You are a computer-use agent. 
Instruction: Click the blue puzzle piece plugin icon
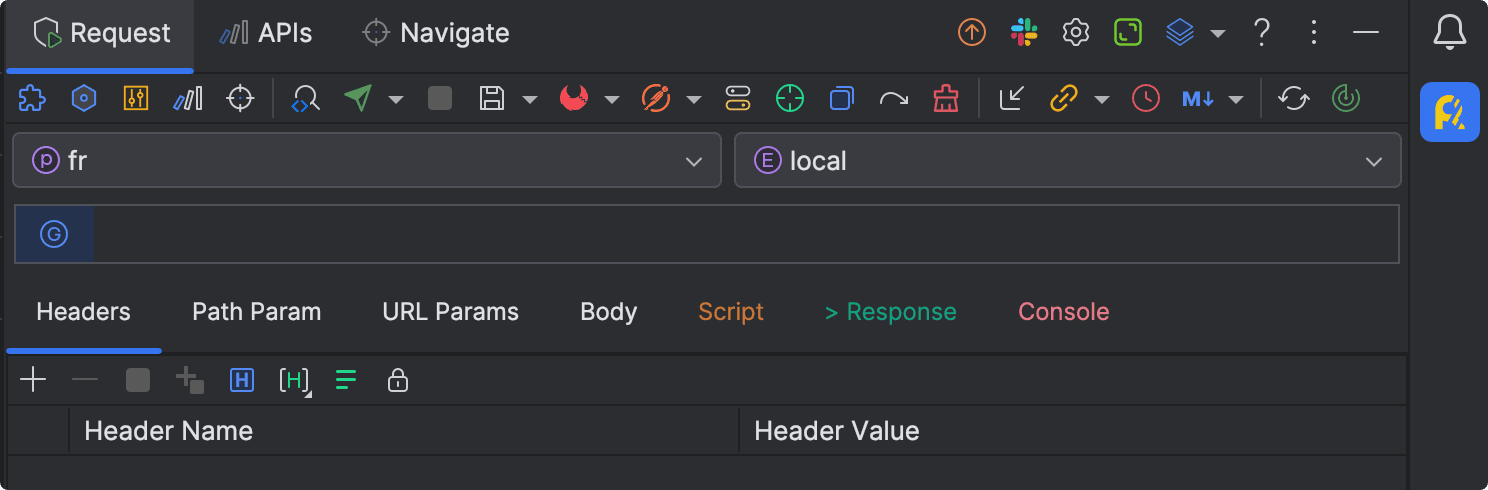click(x=32, y=98)
